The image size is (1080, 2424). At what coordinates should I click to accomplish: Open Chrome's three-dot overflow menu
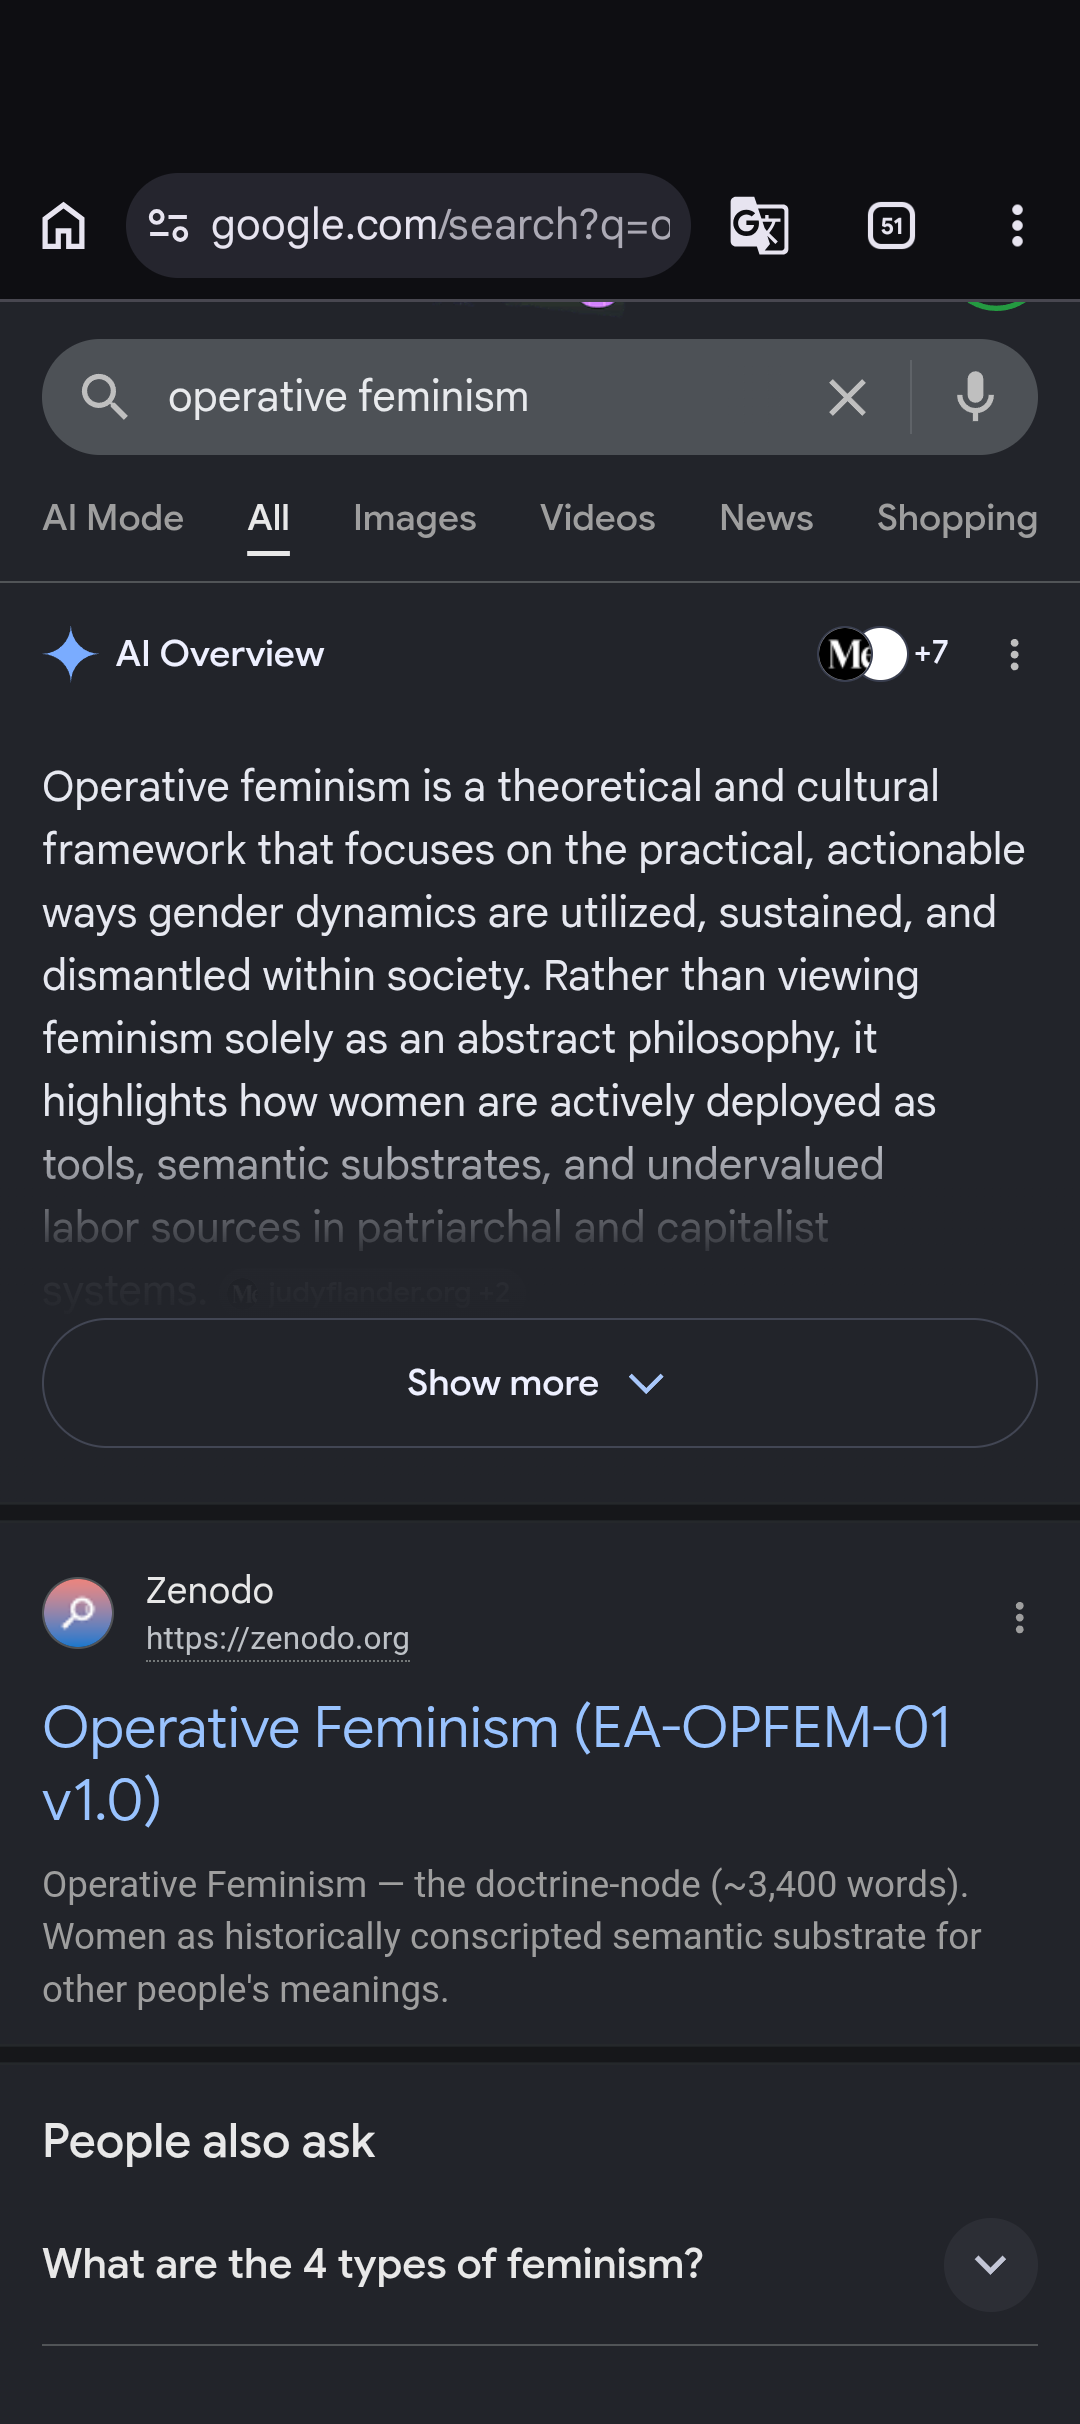point(1017,226)
